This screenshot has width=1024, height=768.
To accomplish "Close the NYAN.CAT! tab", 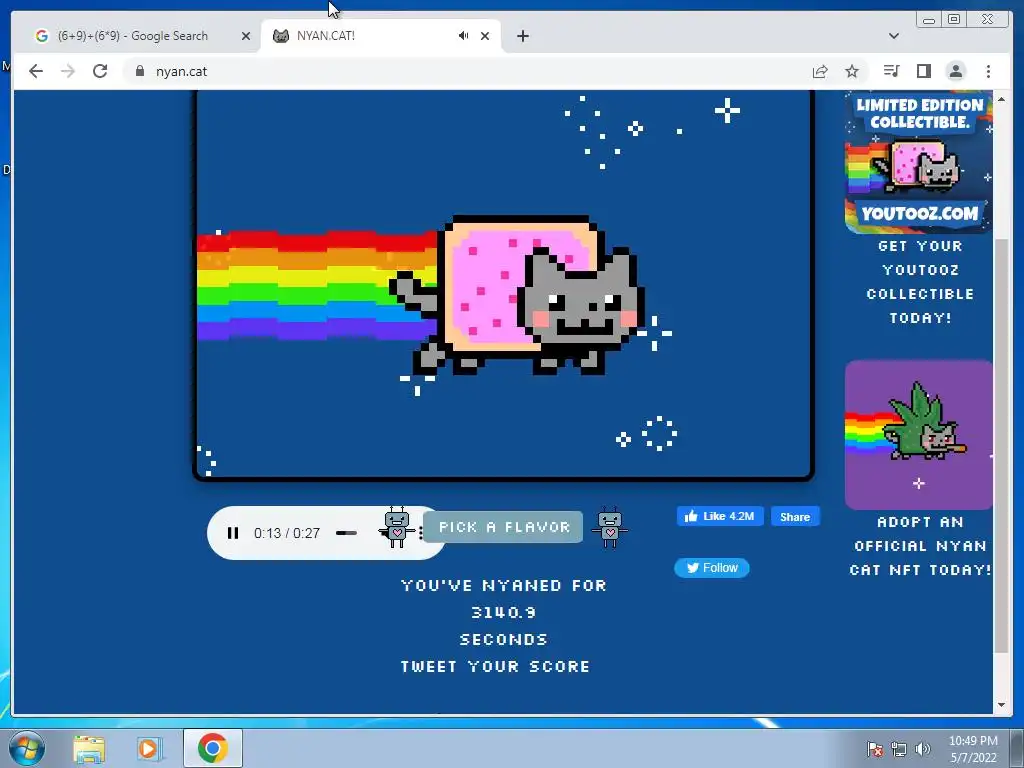I will 485,36.
